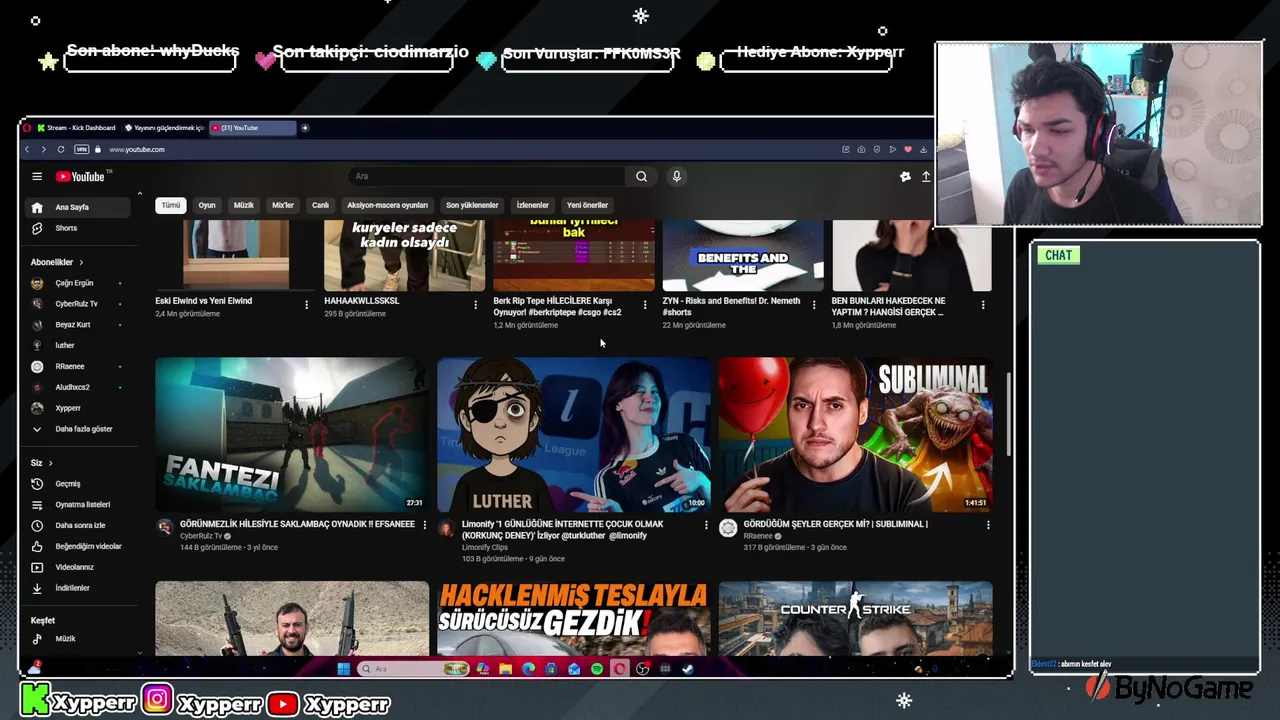Start voice search with microphone icon
The width and height of the screenshot is (1280, 720).
(x=676, y=177)
